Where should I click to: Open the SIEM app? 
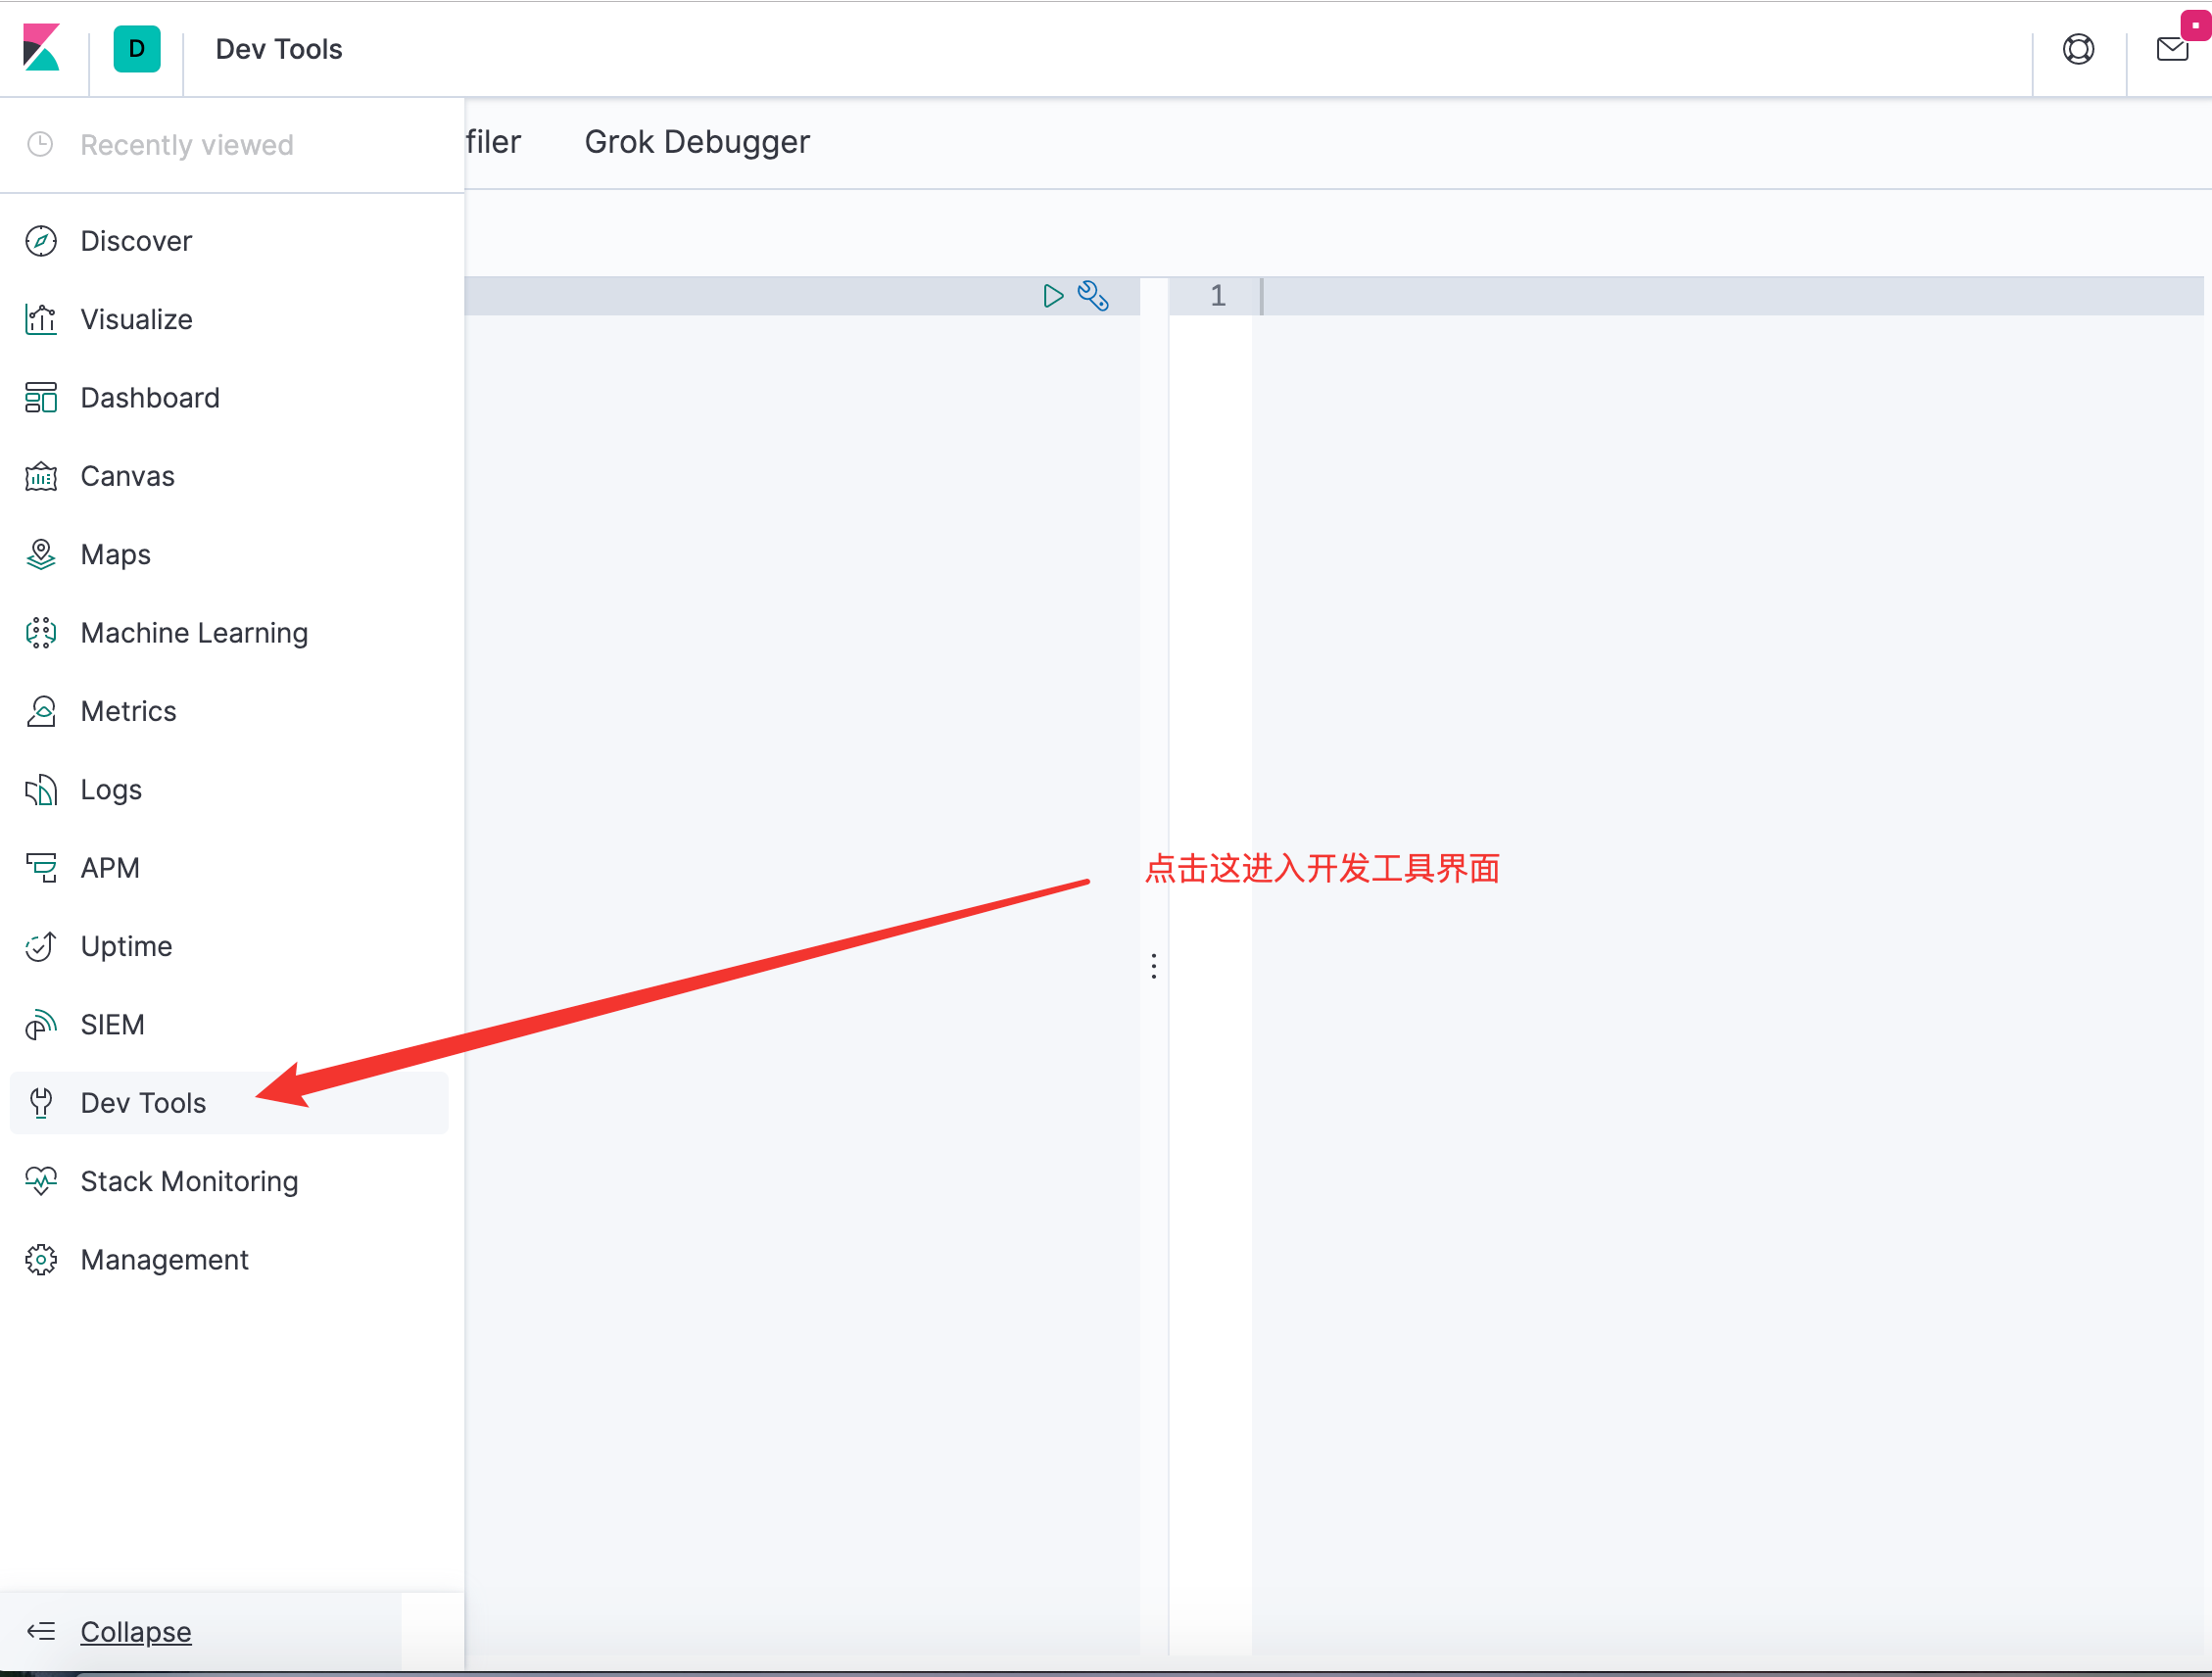(112, 1024)
